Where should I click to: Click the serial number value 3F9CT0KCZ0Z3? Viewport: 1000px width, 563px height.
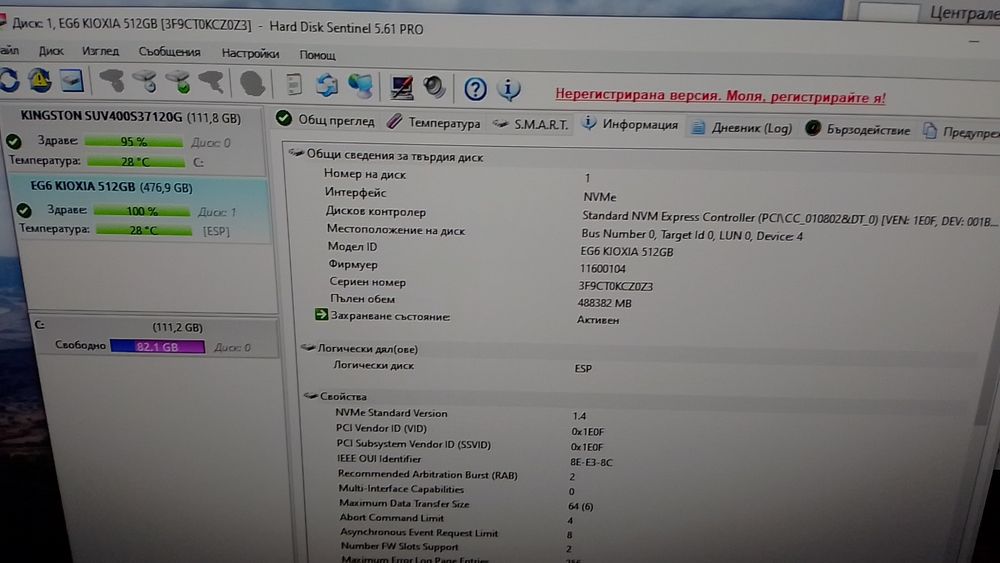tap(615, 286)
